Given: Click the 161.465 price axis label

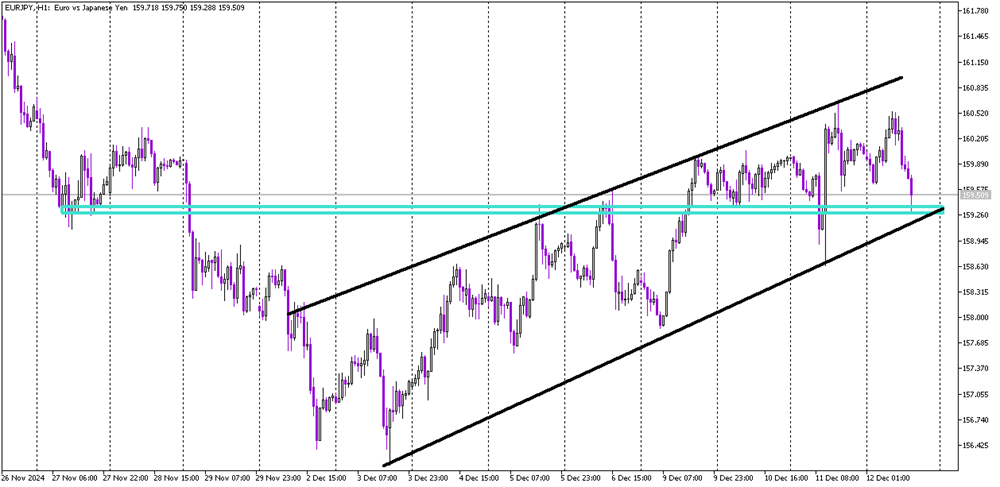Looking at the screenshot, I should [976, 37].
